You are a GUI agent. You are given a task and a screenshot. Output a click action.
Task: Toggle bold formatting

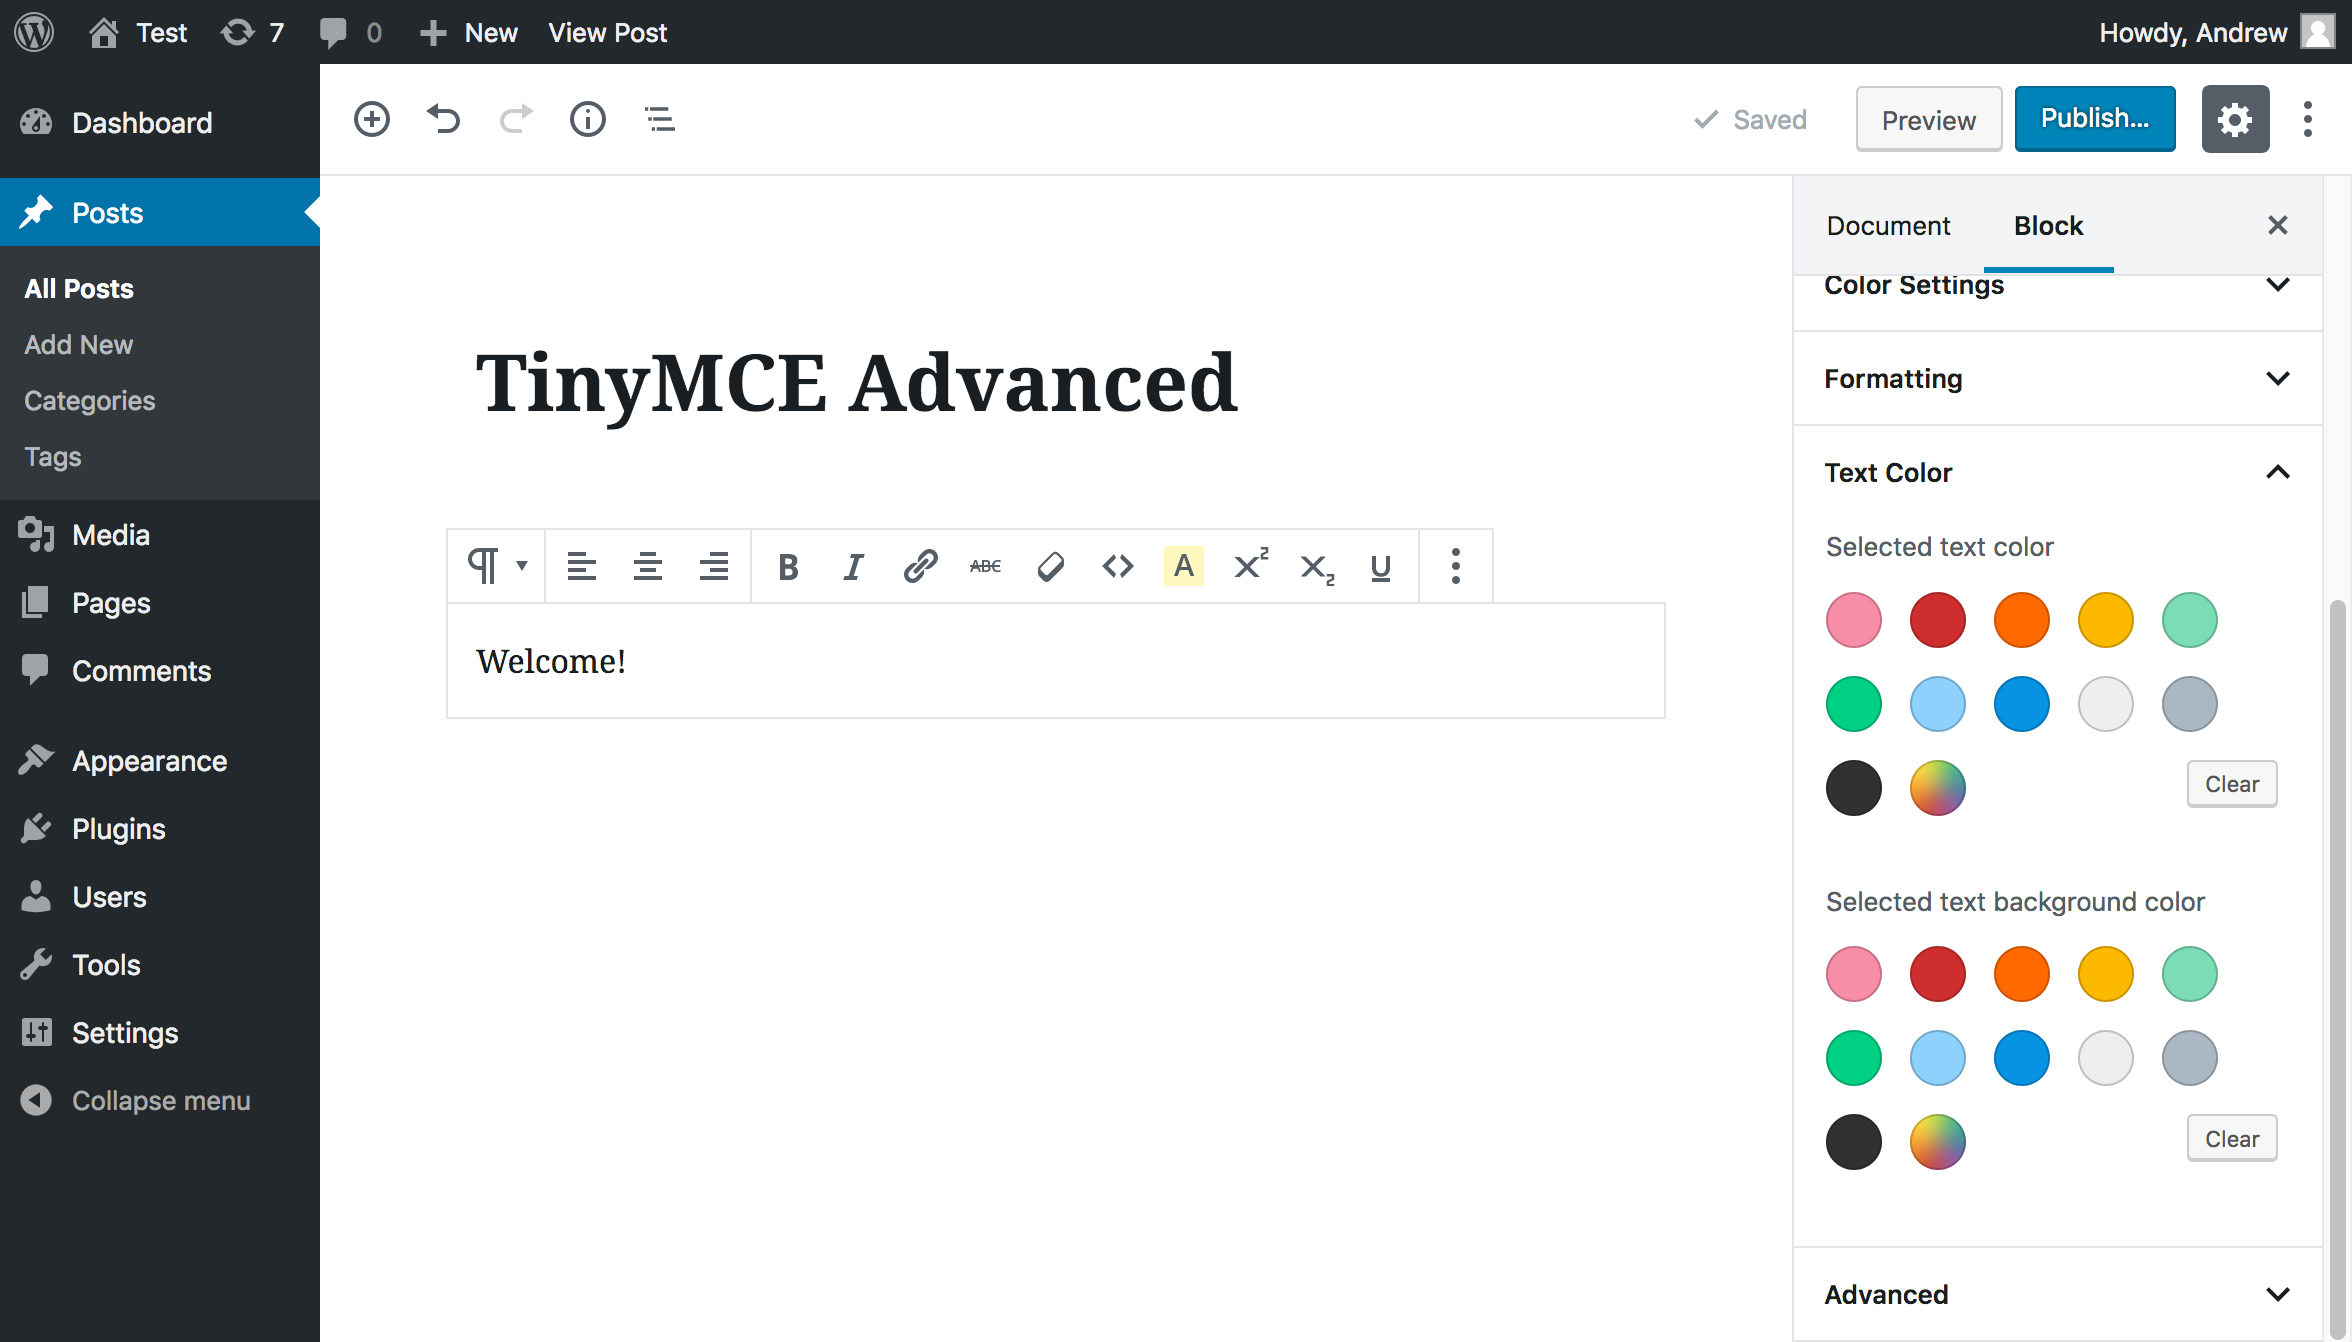tap(787, 566)
